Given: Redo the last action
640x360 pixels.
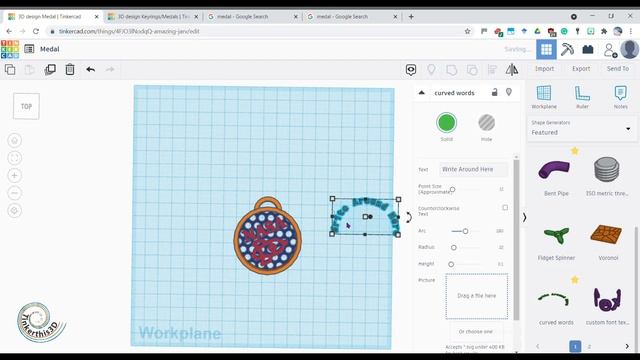Looking at the screenshot, I should pyautogui.click(x=110, y=69).
